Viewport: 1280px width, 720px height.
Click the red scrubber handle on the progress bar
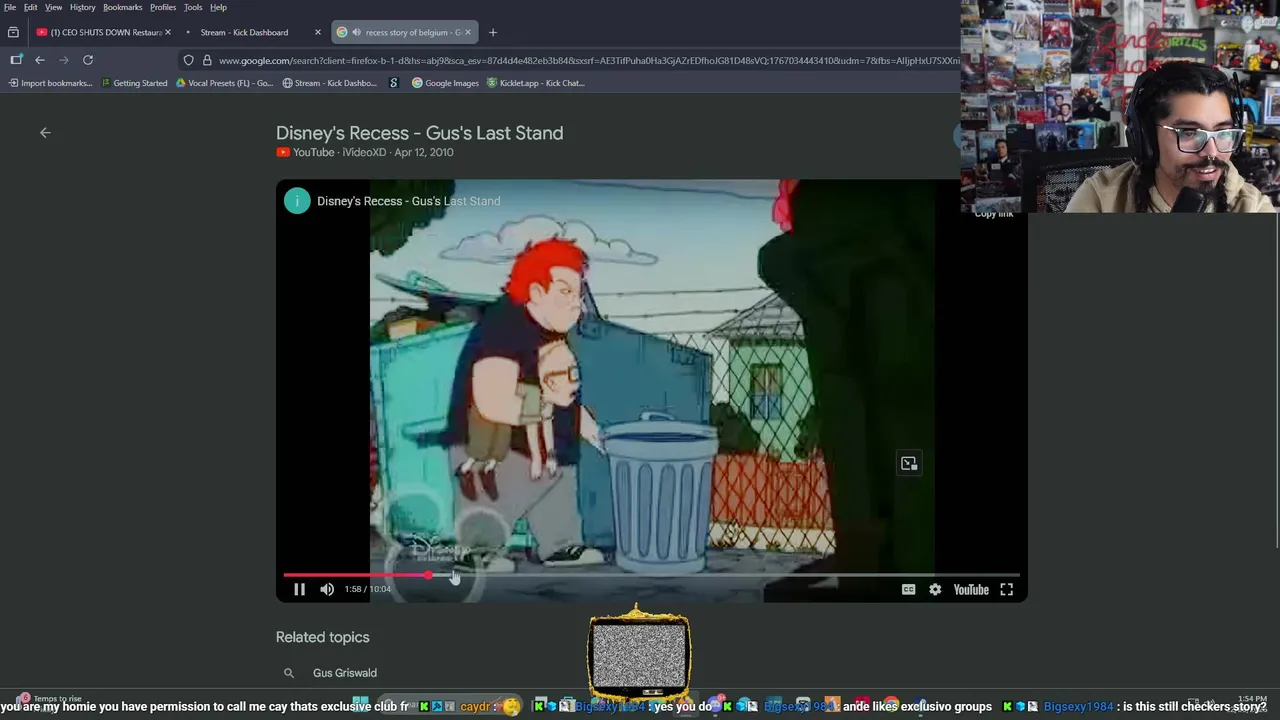coord(429,575)
